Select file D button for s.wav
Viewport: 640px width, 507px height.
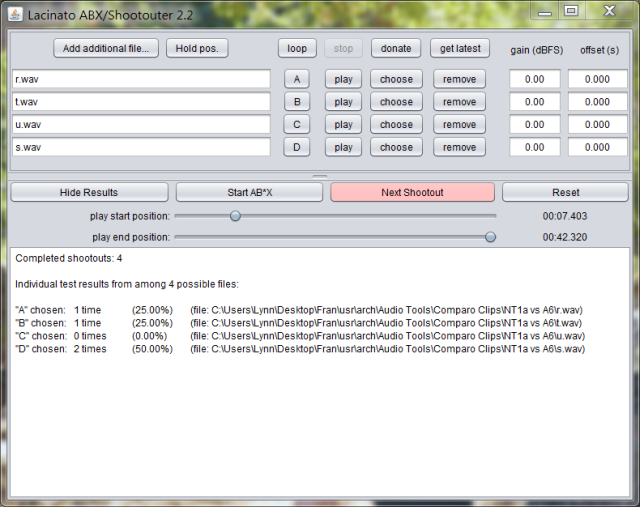[x=297, y=147]
